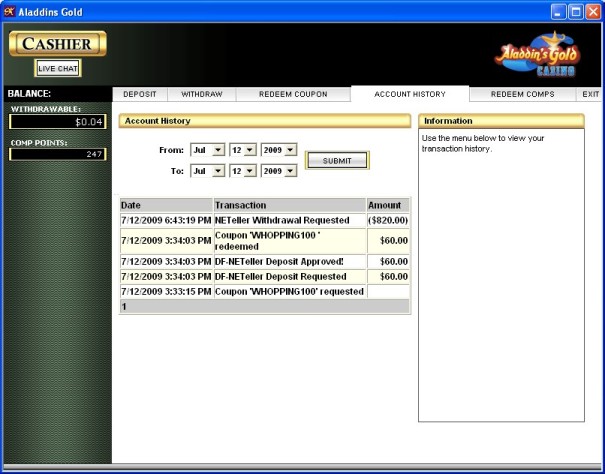Open the Live Chat support button

[x=58, y=68]
